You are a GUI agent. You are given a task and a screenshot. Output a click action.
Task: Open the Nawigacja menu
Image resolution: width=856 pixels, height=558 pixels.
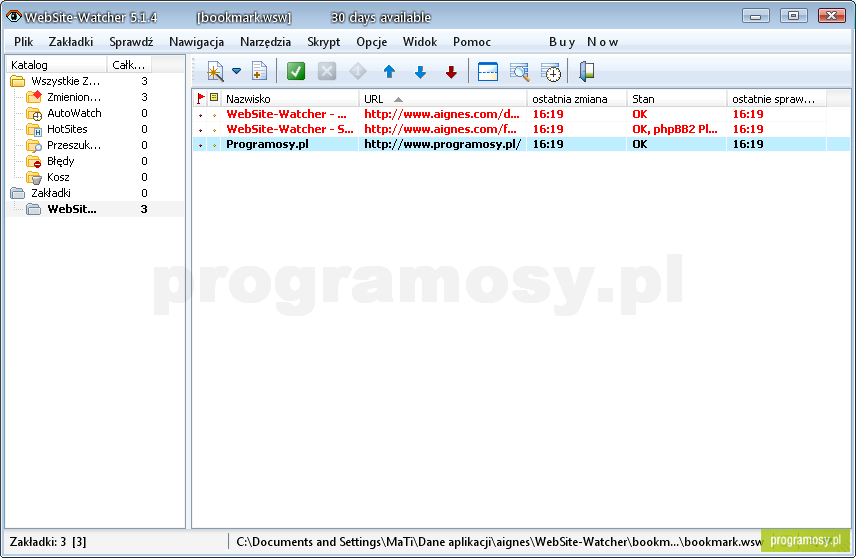(x=197, y=42)
